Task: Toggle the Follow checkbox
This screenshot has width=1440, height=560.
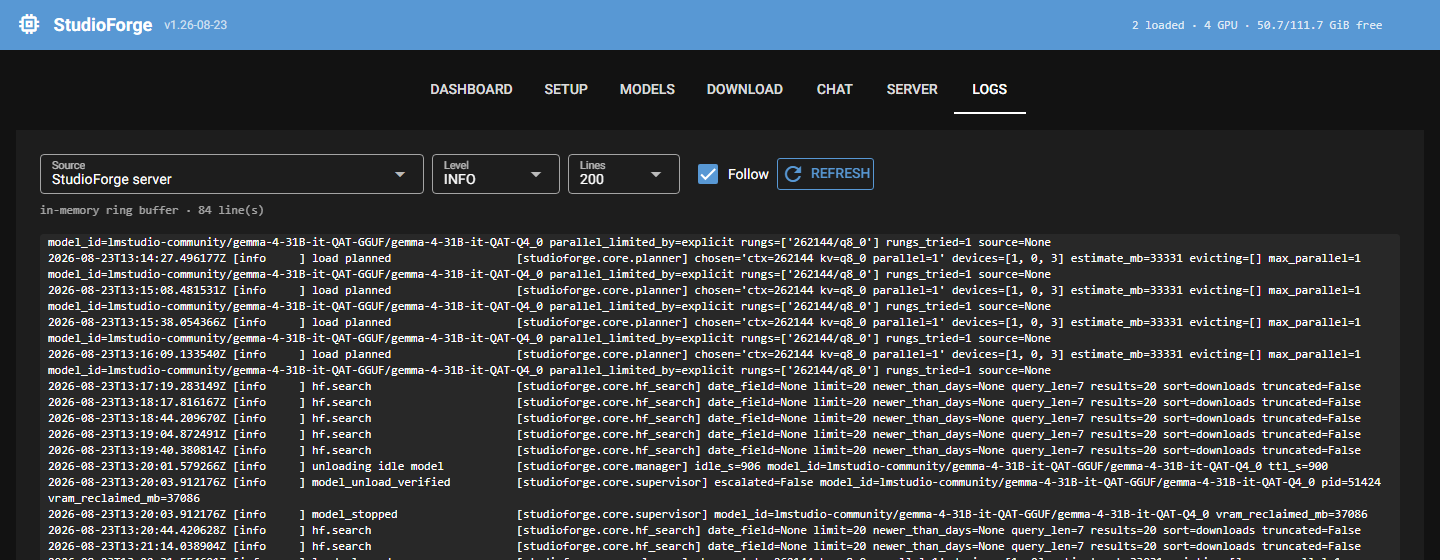Action: [708, 174]
